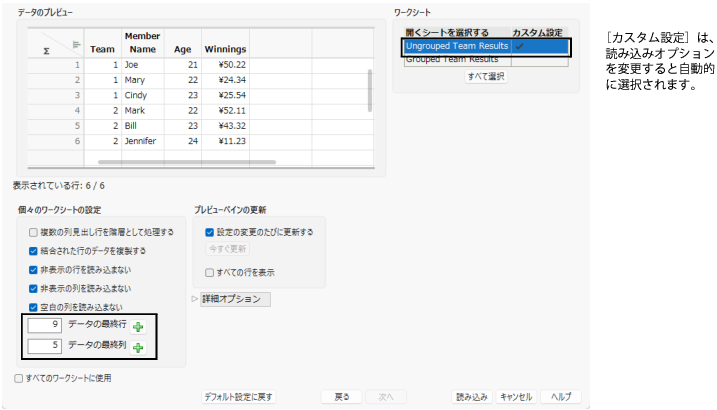Click horizontal scrollbar of data preview
This screenshot has width=717, height=410.
coord(187,162)
